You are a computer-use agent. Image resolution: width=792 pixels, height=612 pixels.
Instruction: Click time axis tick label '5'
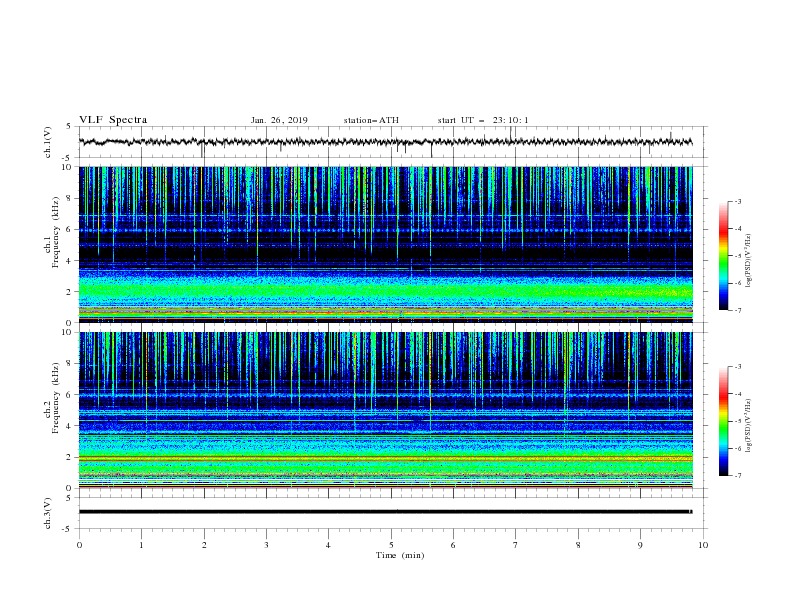pyautogui.click(x=391, y=545)
